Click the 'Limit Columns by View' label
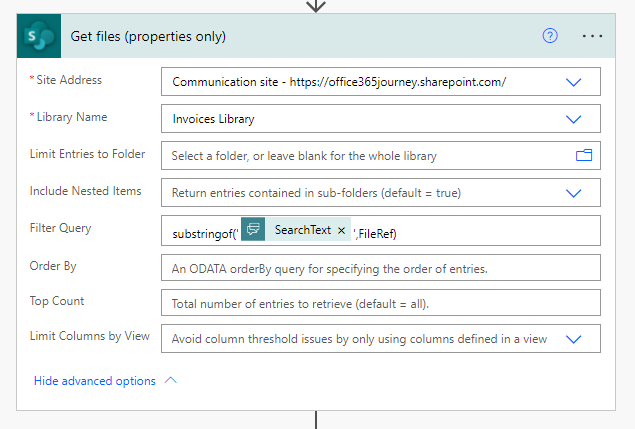Image resolution: width=635 pixels, height=429 pixels. [x=89, y=336]
